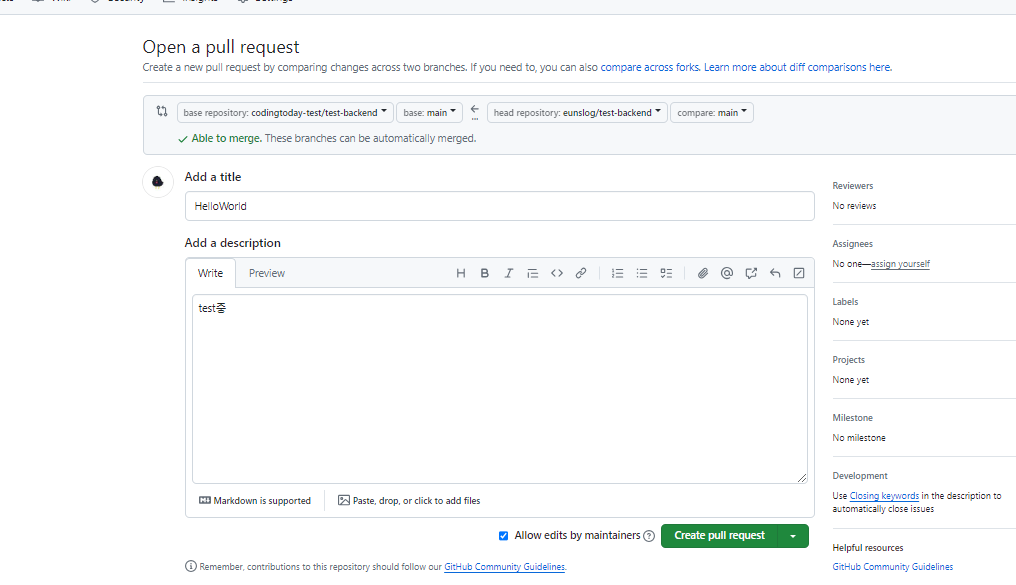The width and height of the screenshot is (1016, 585).
Task: Open the Reviewers sidebar section
Action: (853, 186)
